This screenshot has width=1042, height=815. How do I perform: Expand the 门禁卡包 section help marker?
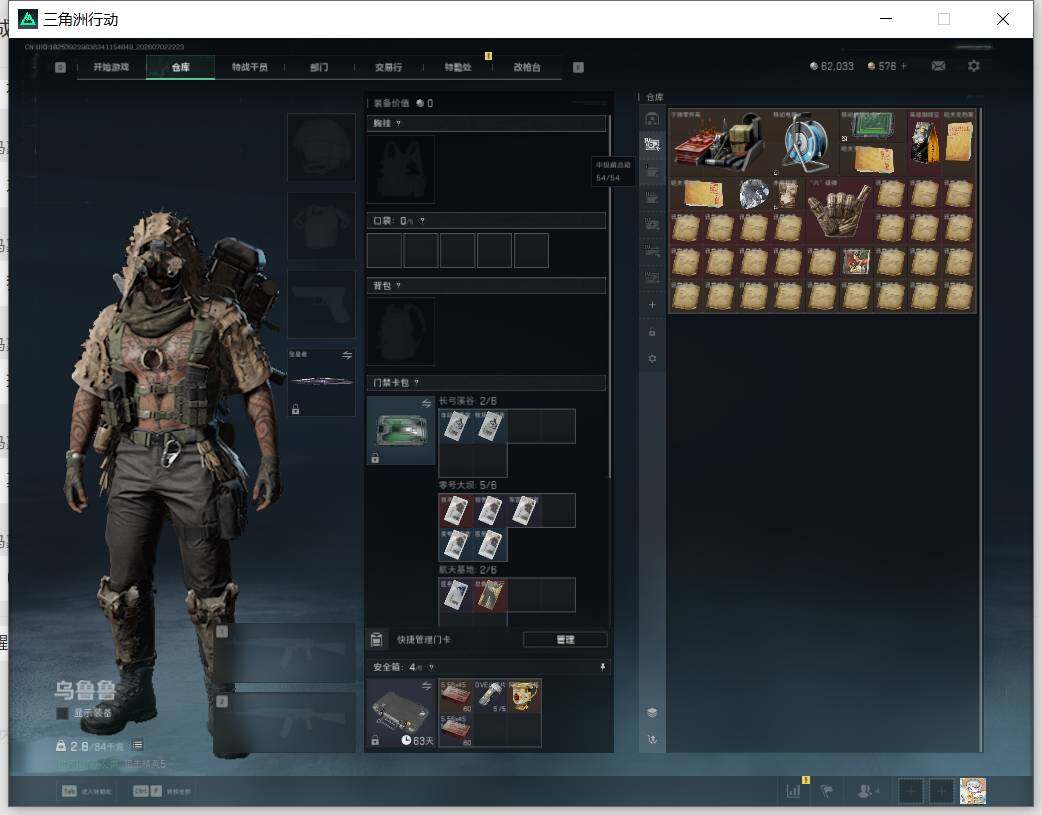tap(417, 382)
